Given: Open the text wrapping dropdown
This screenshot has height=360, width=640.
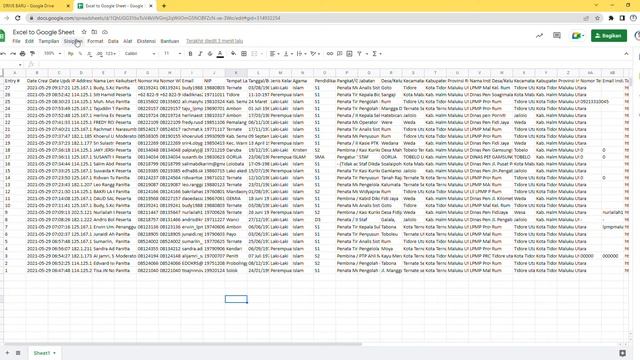Looking at the screenshot, I should (301, 53).
